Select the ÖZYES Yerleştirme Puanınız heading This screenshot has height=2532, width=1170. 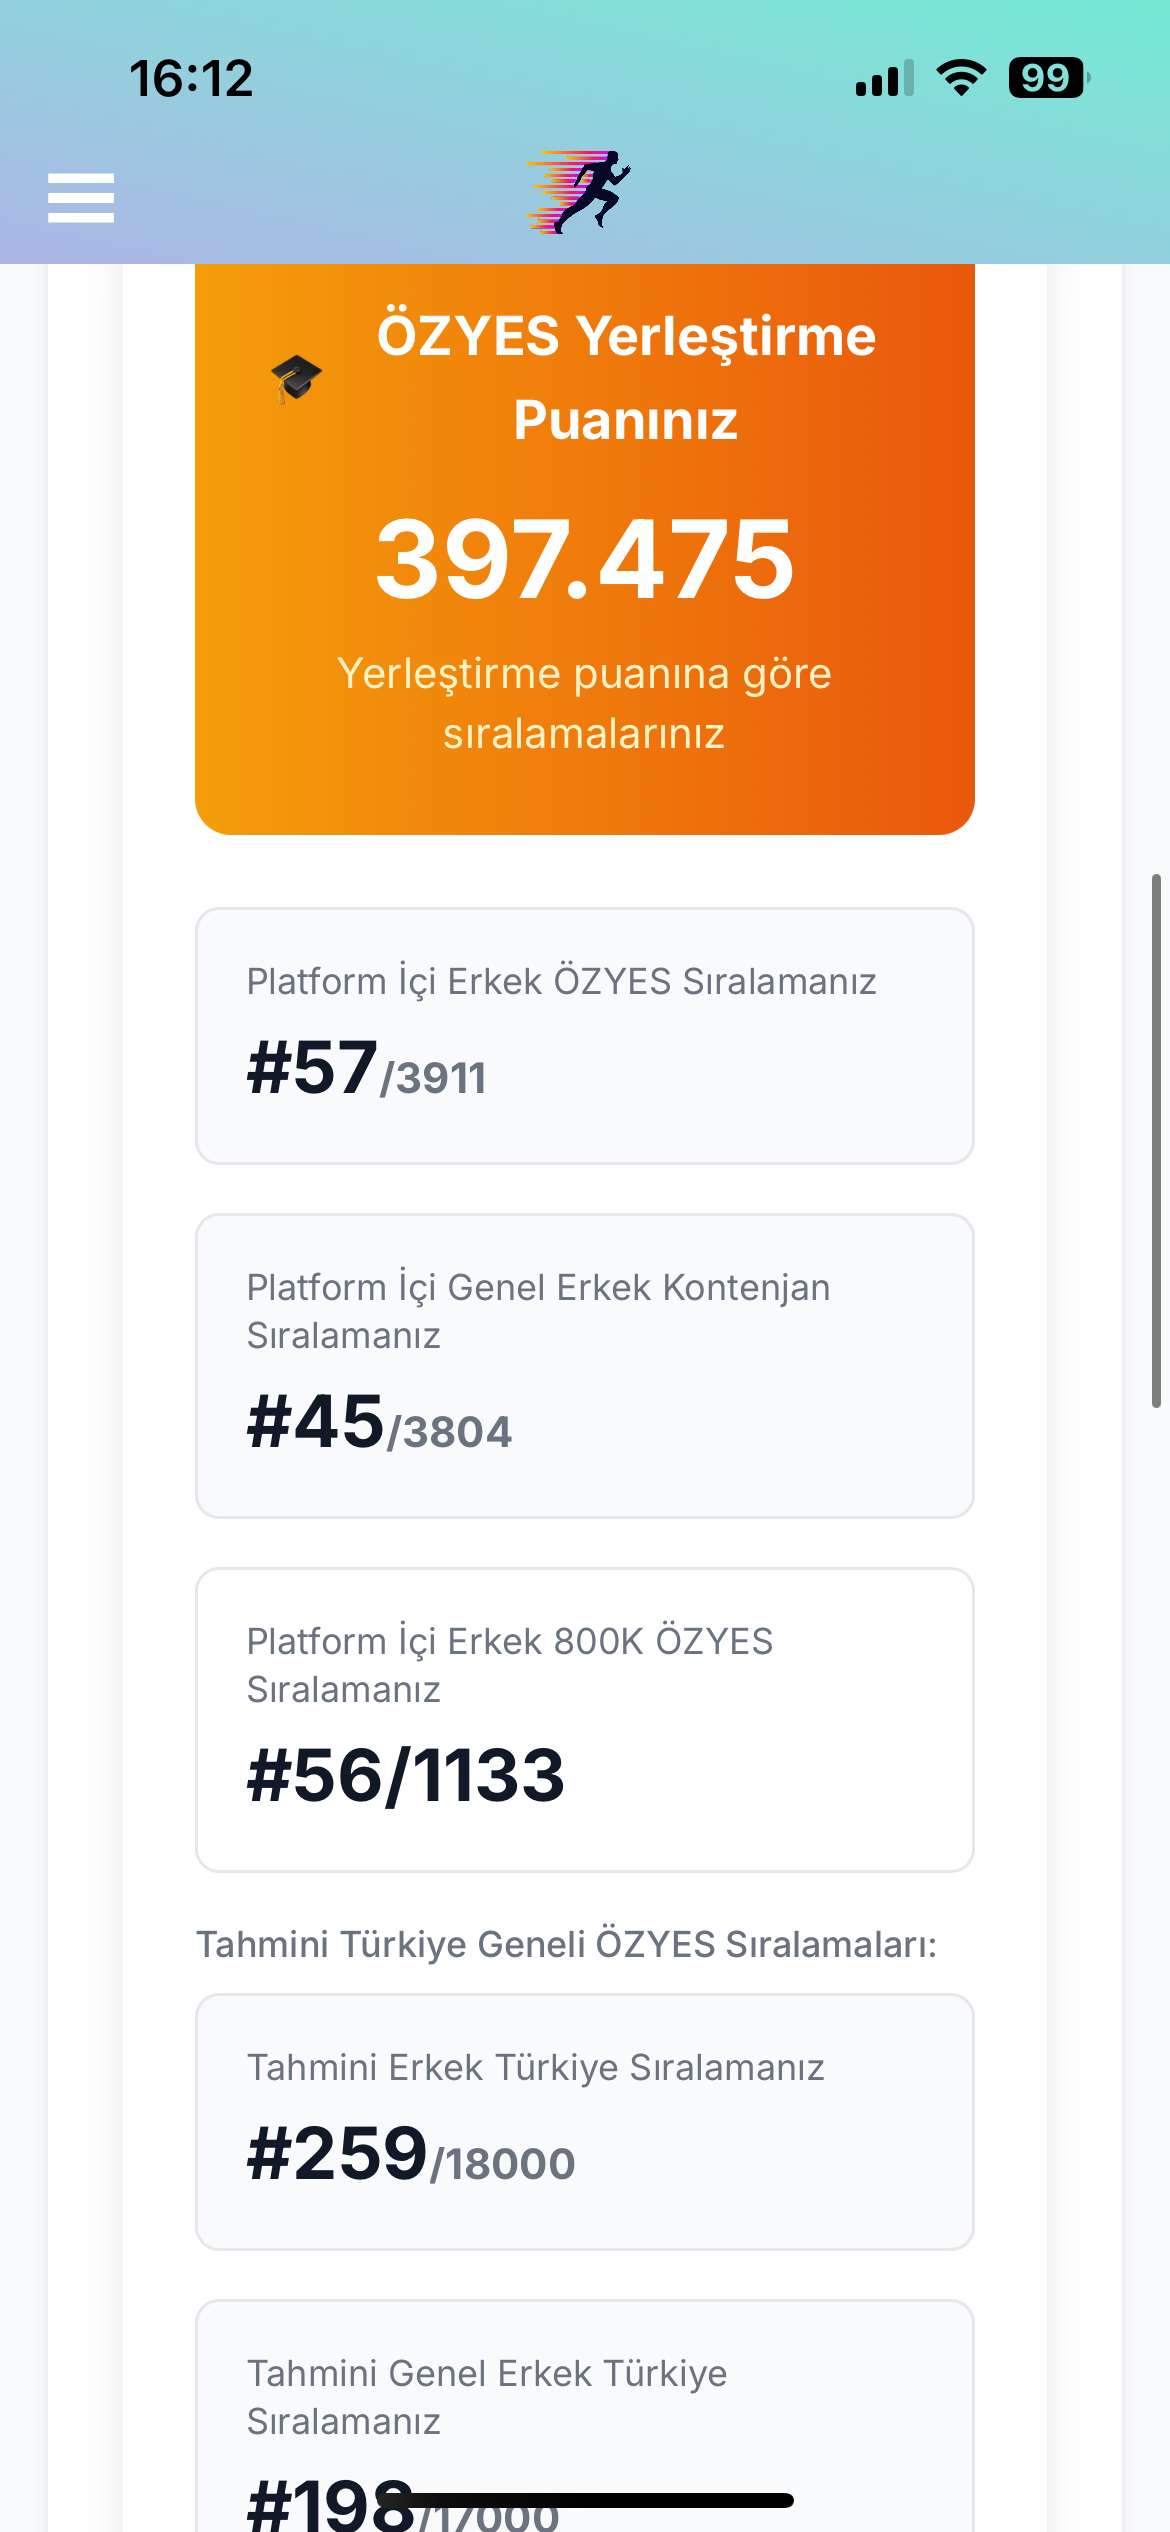(x=626, y=377)
